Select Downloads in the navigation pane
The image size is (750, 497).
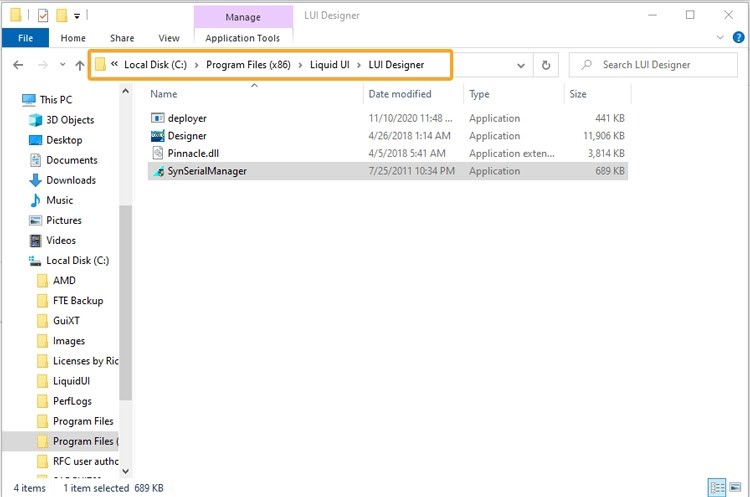tap(71, 180)
